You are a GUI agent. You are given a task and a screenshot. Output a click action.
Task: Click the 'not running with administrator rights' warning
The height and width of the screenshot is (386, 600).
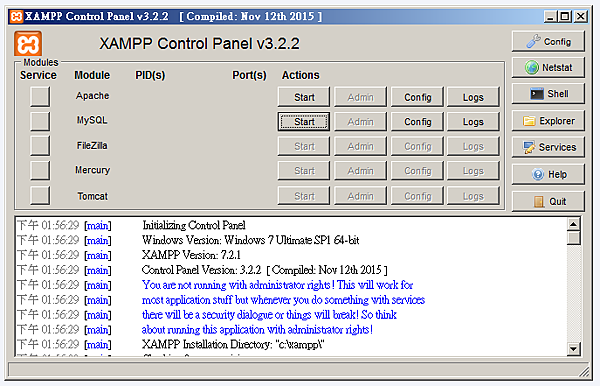pyautogui.click(x=277, y=285)
